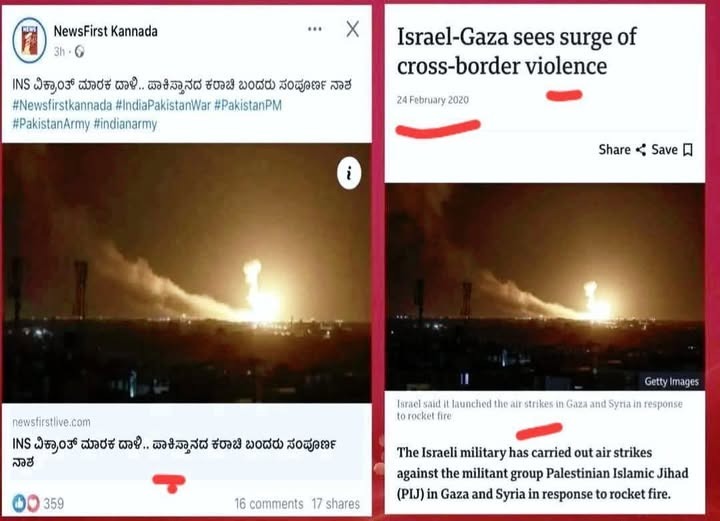The image size is (720, 521).
Task: Open the explosion photo in the Facebook post
Action: (x=187, y=273)
